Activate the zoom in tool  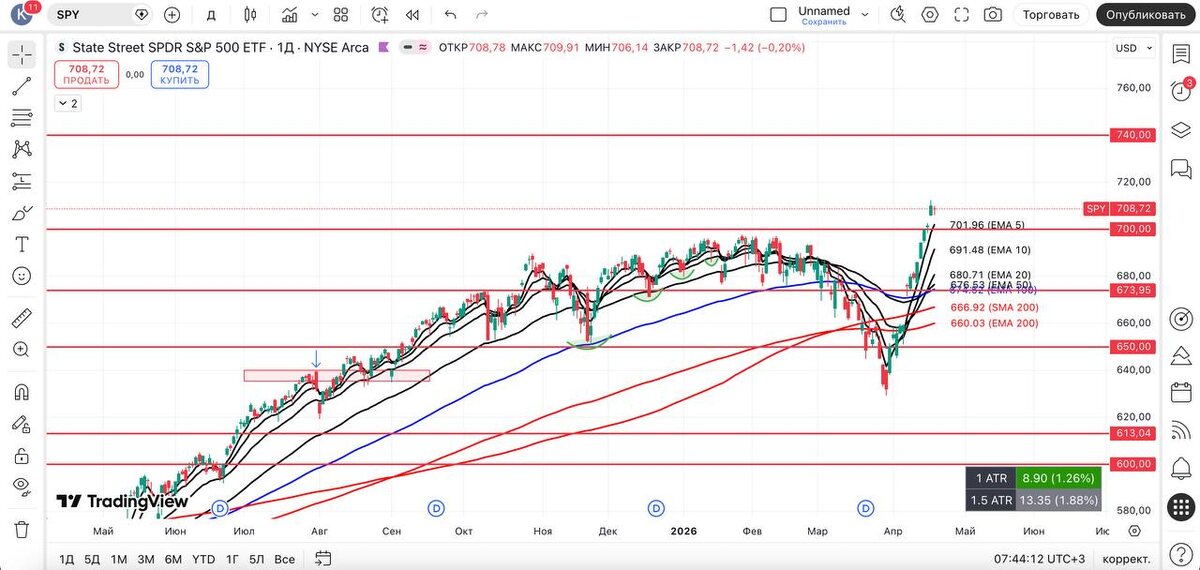click(21, 349)
